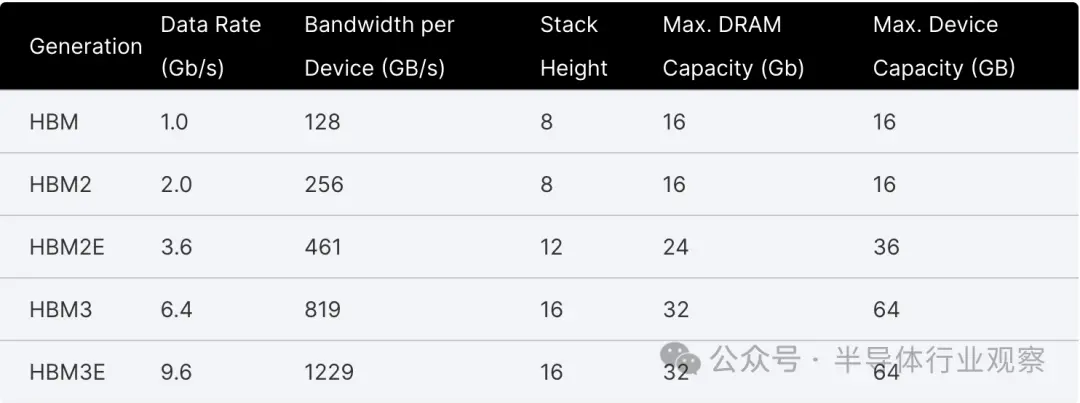Select the Max. DRAM Capacity header
Viewport: 1080px width, 403px height.
(x=734, y=46)
